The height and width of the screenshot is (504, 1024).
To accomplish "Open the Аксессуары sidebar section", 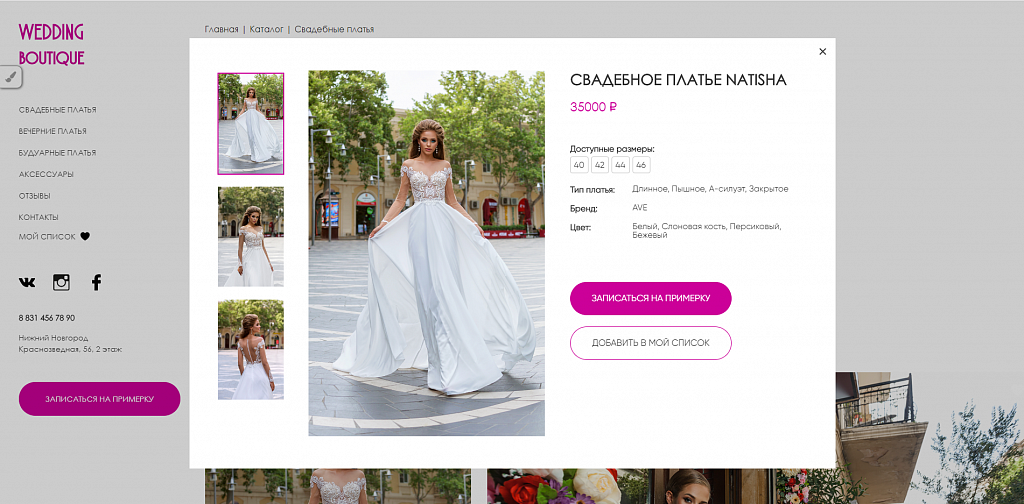I will point(46,174).
